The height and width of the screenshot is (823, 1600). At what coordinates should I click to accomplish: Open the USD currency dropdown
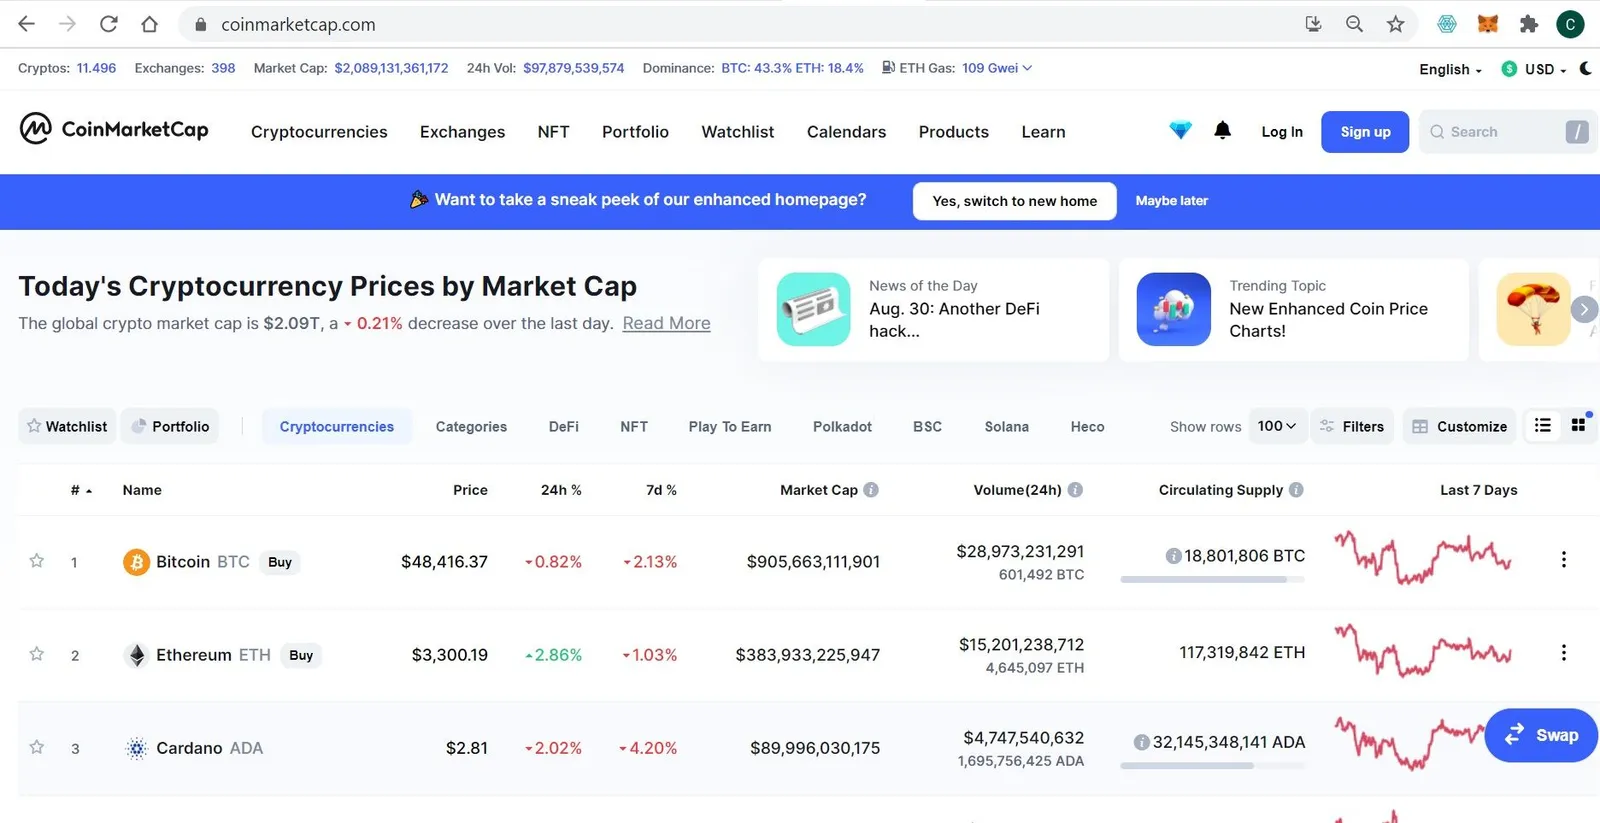tap(1534, 69)
